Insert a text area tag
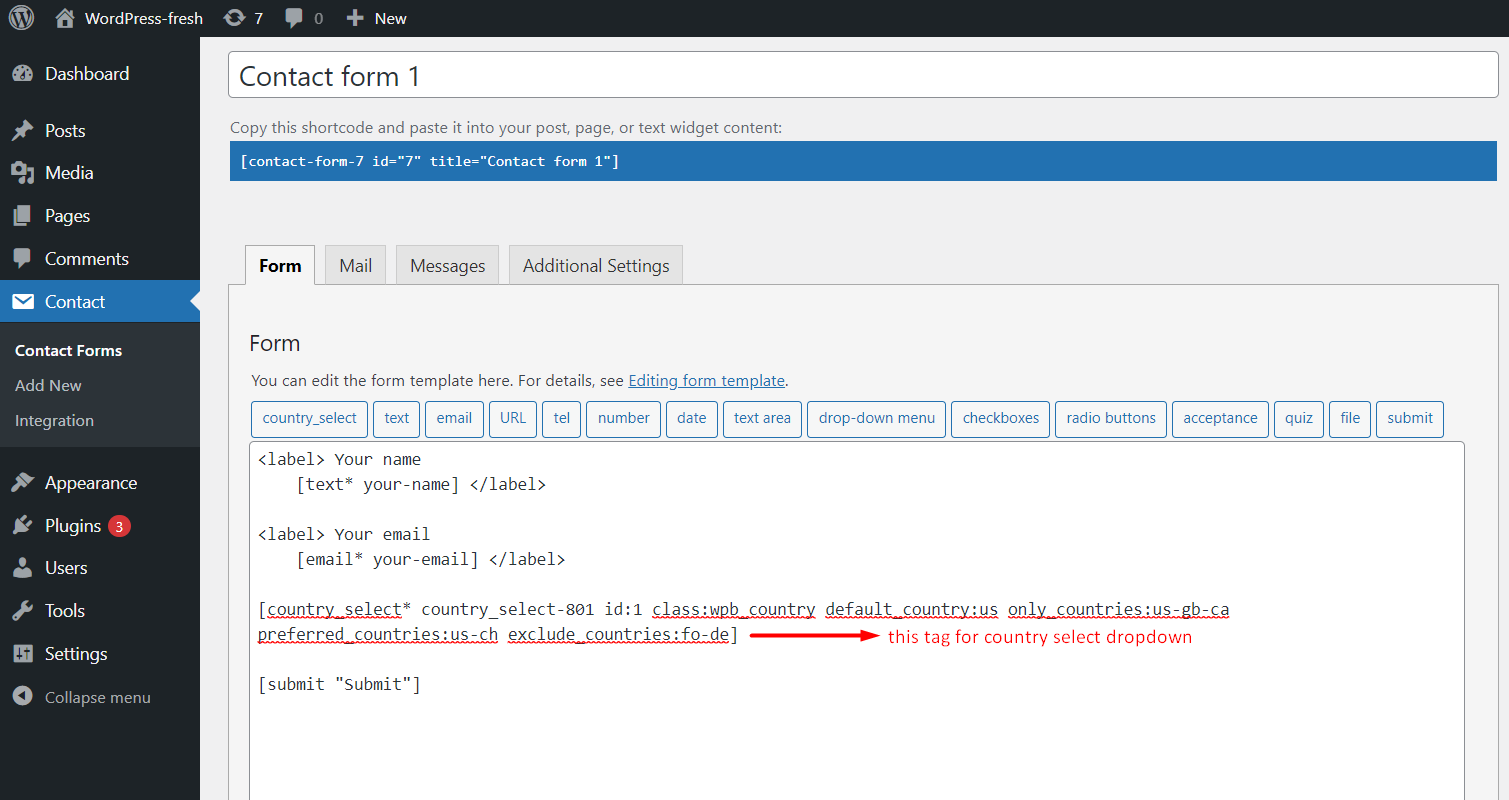1509x800 pixels. [x=762, y=419]
